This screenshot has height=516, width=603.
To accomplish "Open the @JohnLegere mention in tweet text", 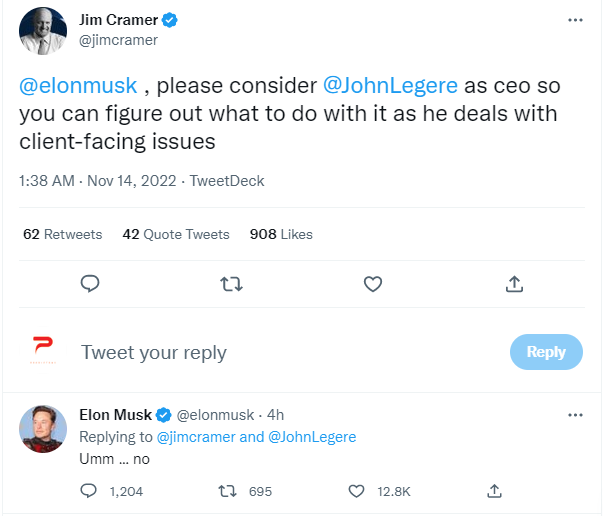I will (x=391, y=86).
